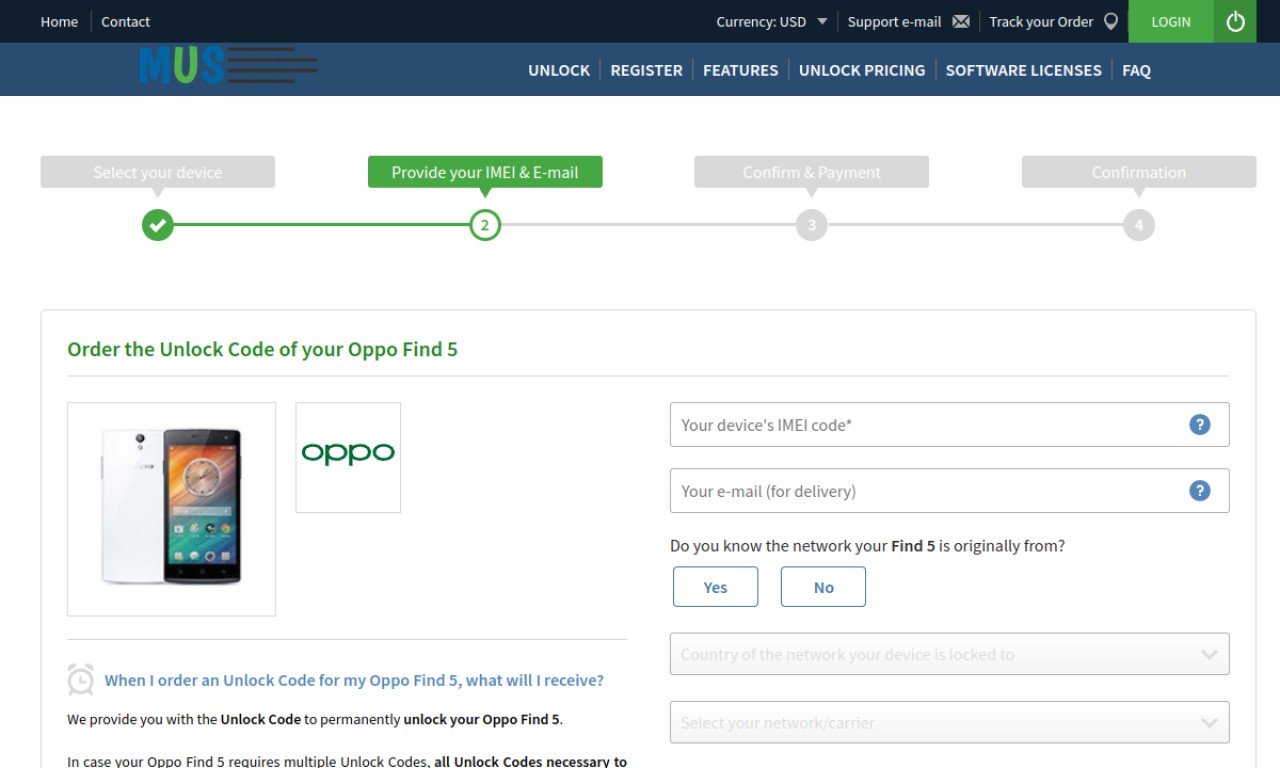Open the FAQ menu item

[x=1136, y=70]
